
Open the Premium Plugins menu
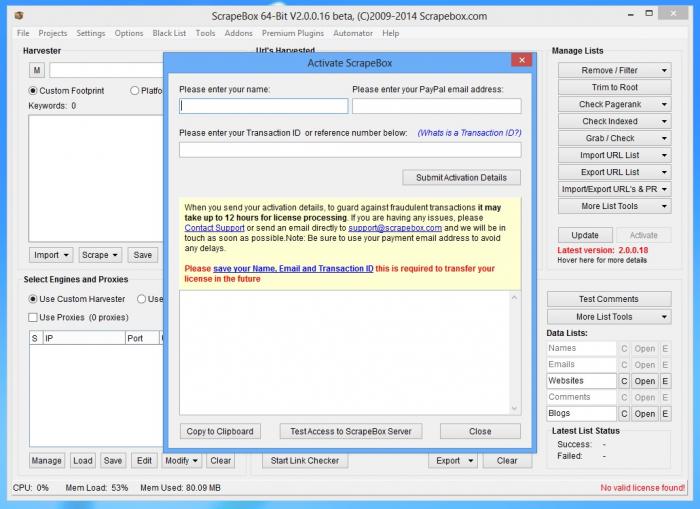293,33
